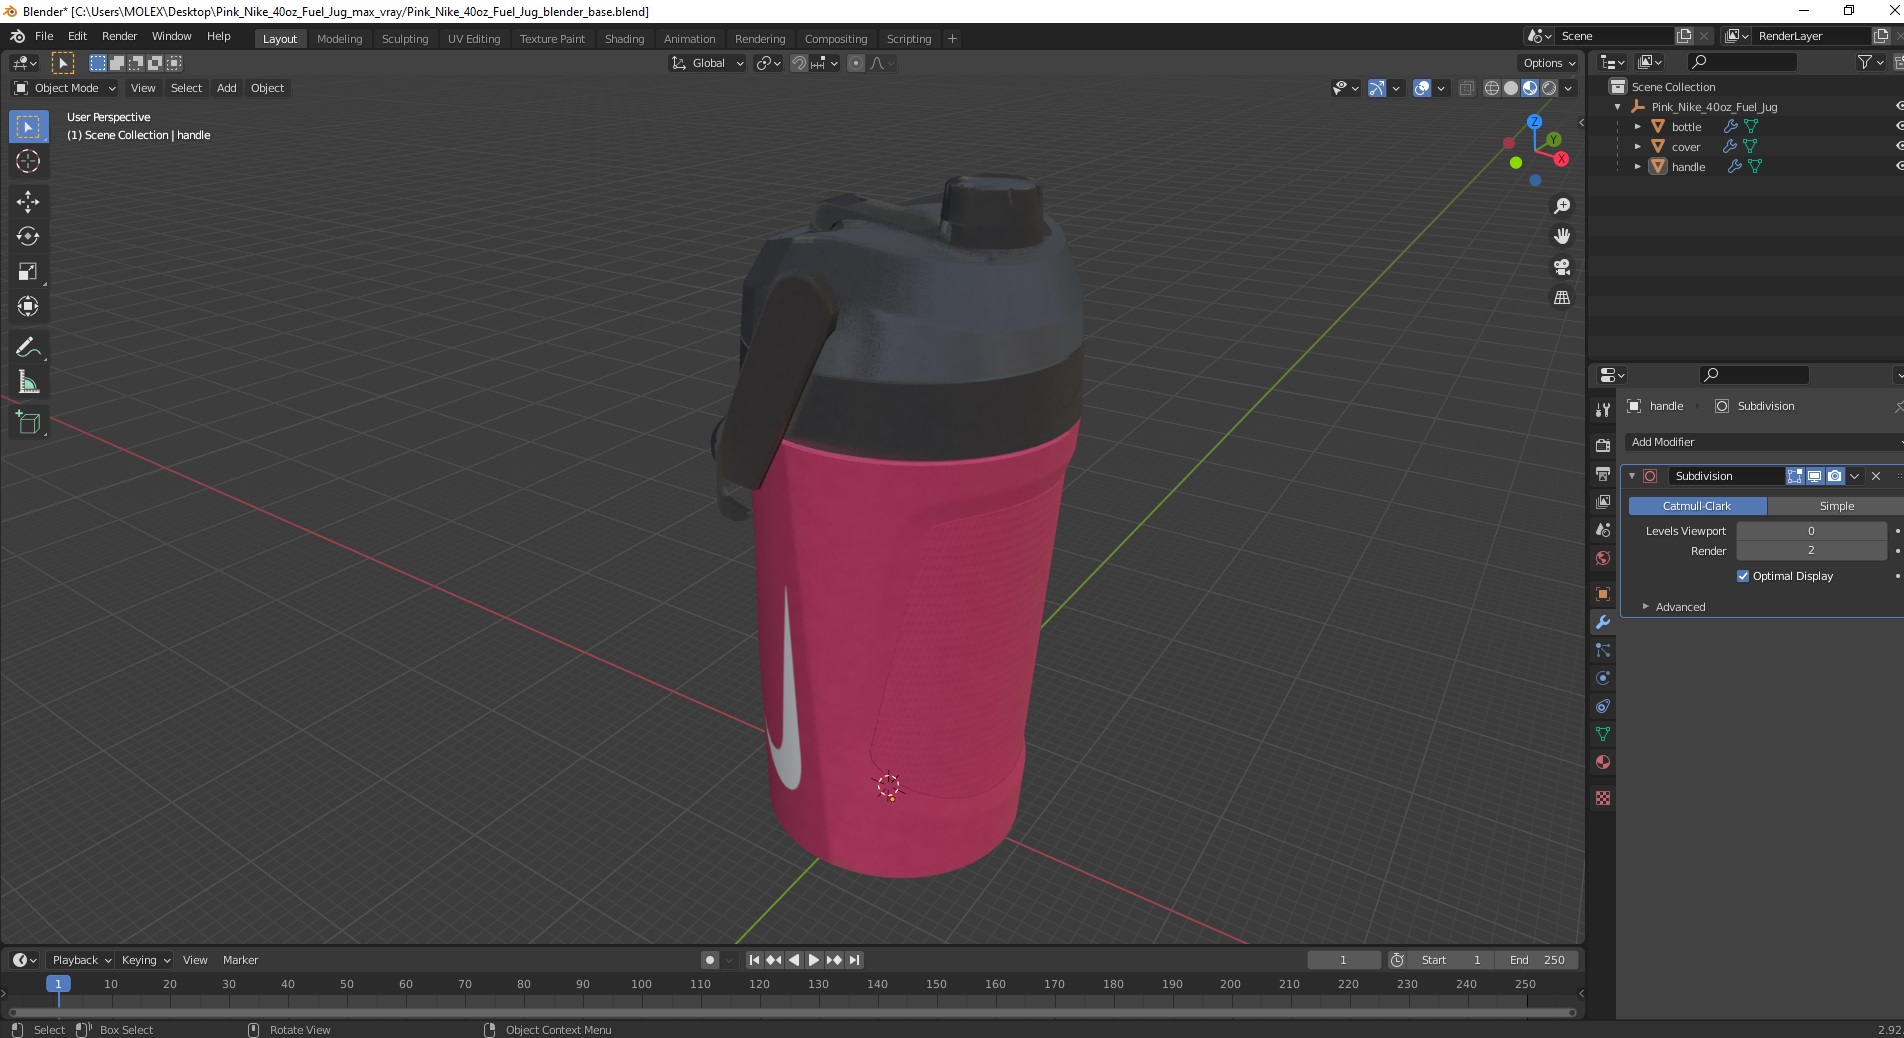
Task: Switch to the UV Editing workspace tab
Action: 474,39
